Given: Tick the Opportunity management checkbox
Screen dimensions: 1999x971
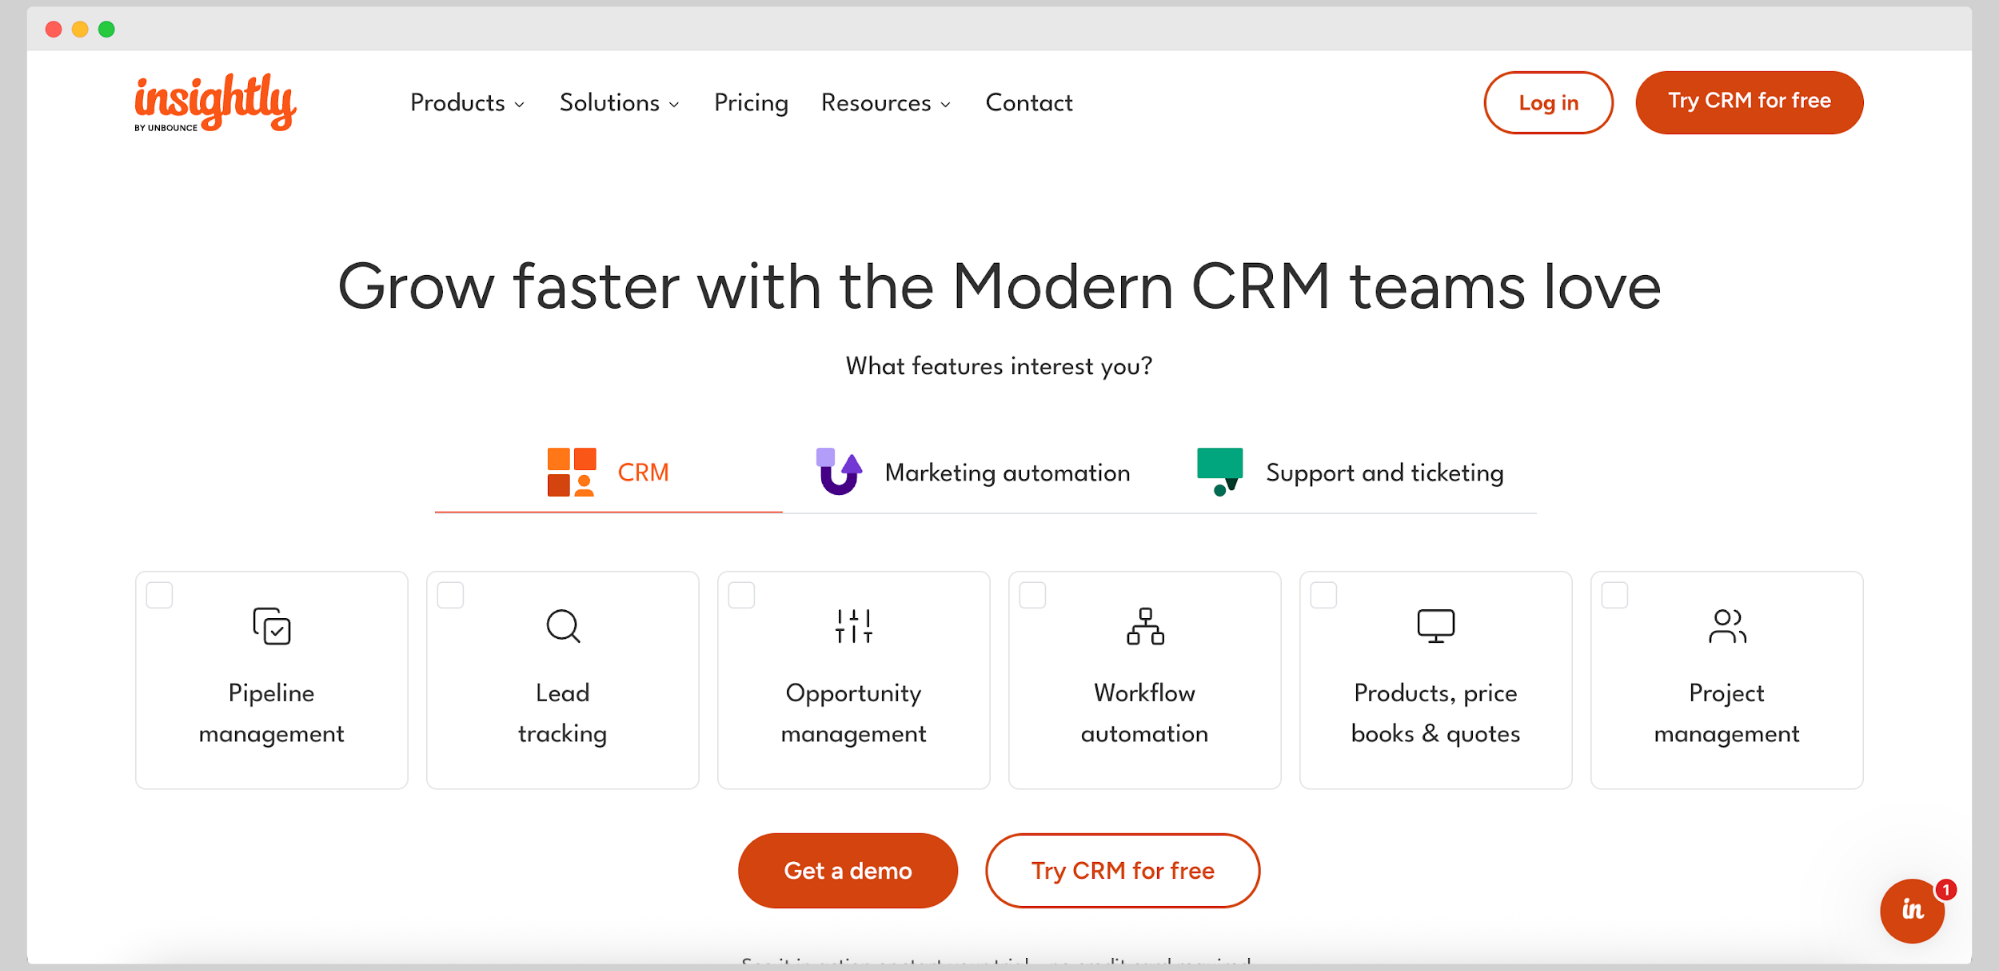Looking at the screenshot, I should (x=742, y=595).
